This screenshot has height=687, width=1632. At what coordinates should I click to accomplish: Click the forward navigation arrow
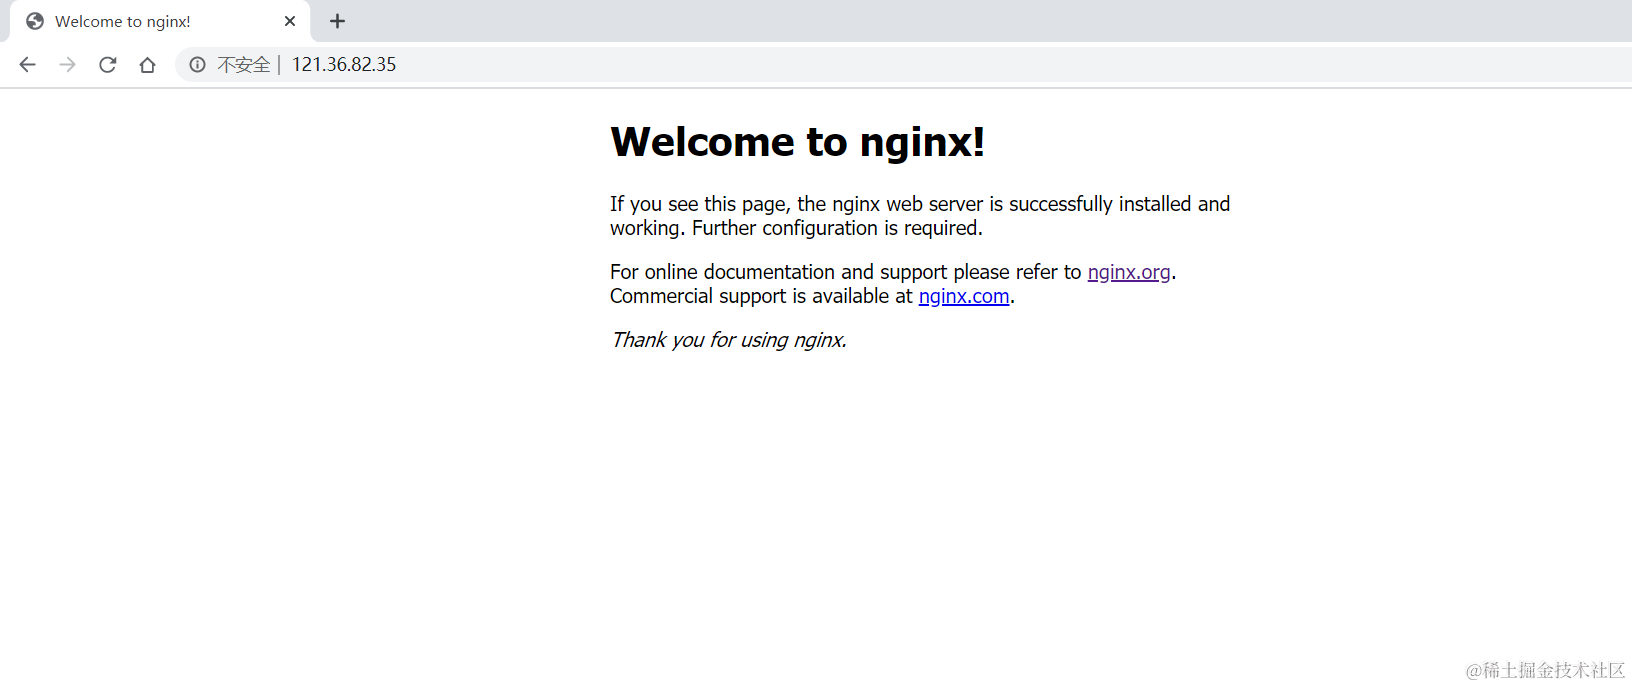point(67,65)
